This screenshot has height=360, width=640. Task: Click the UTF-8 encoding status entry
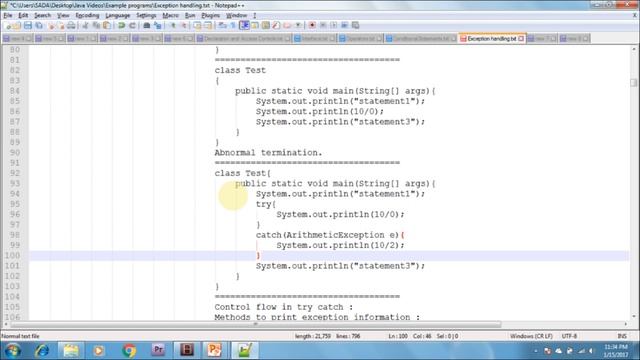coord(569,336)
